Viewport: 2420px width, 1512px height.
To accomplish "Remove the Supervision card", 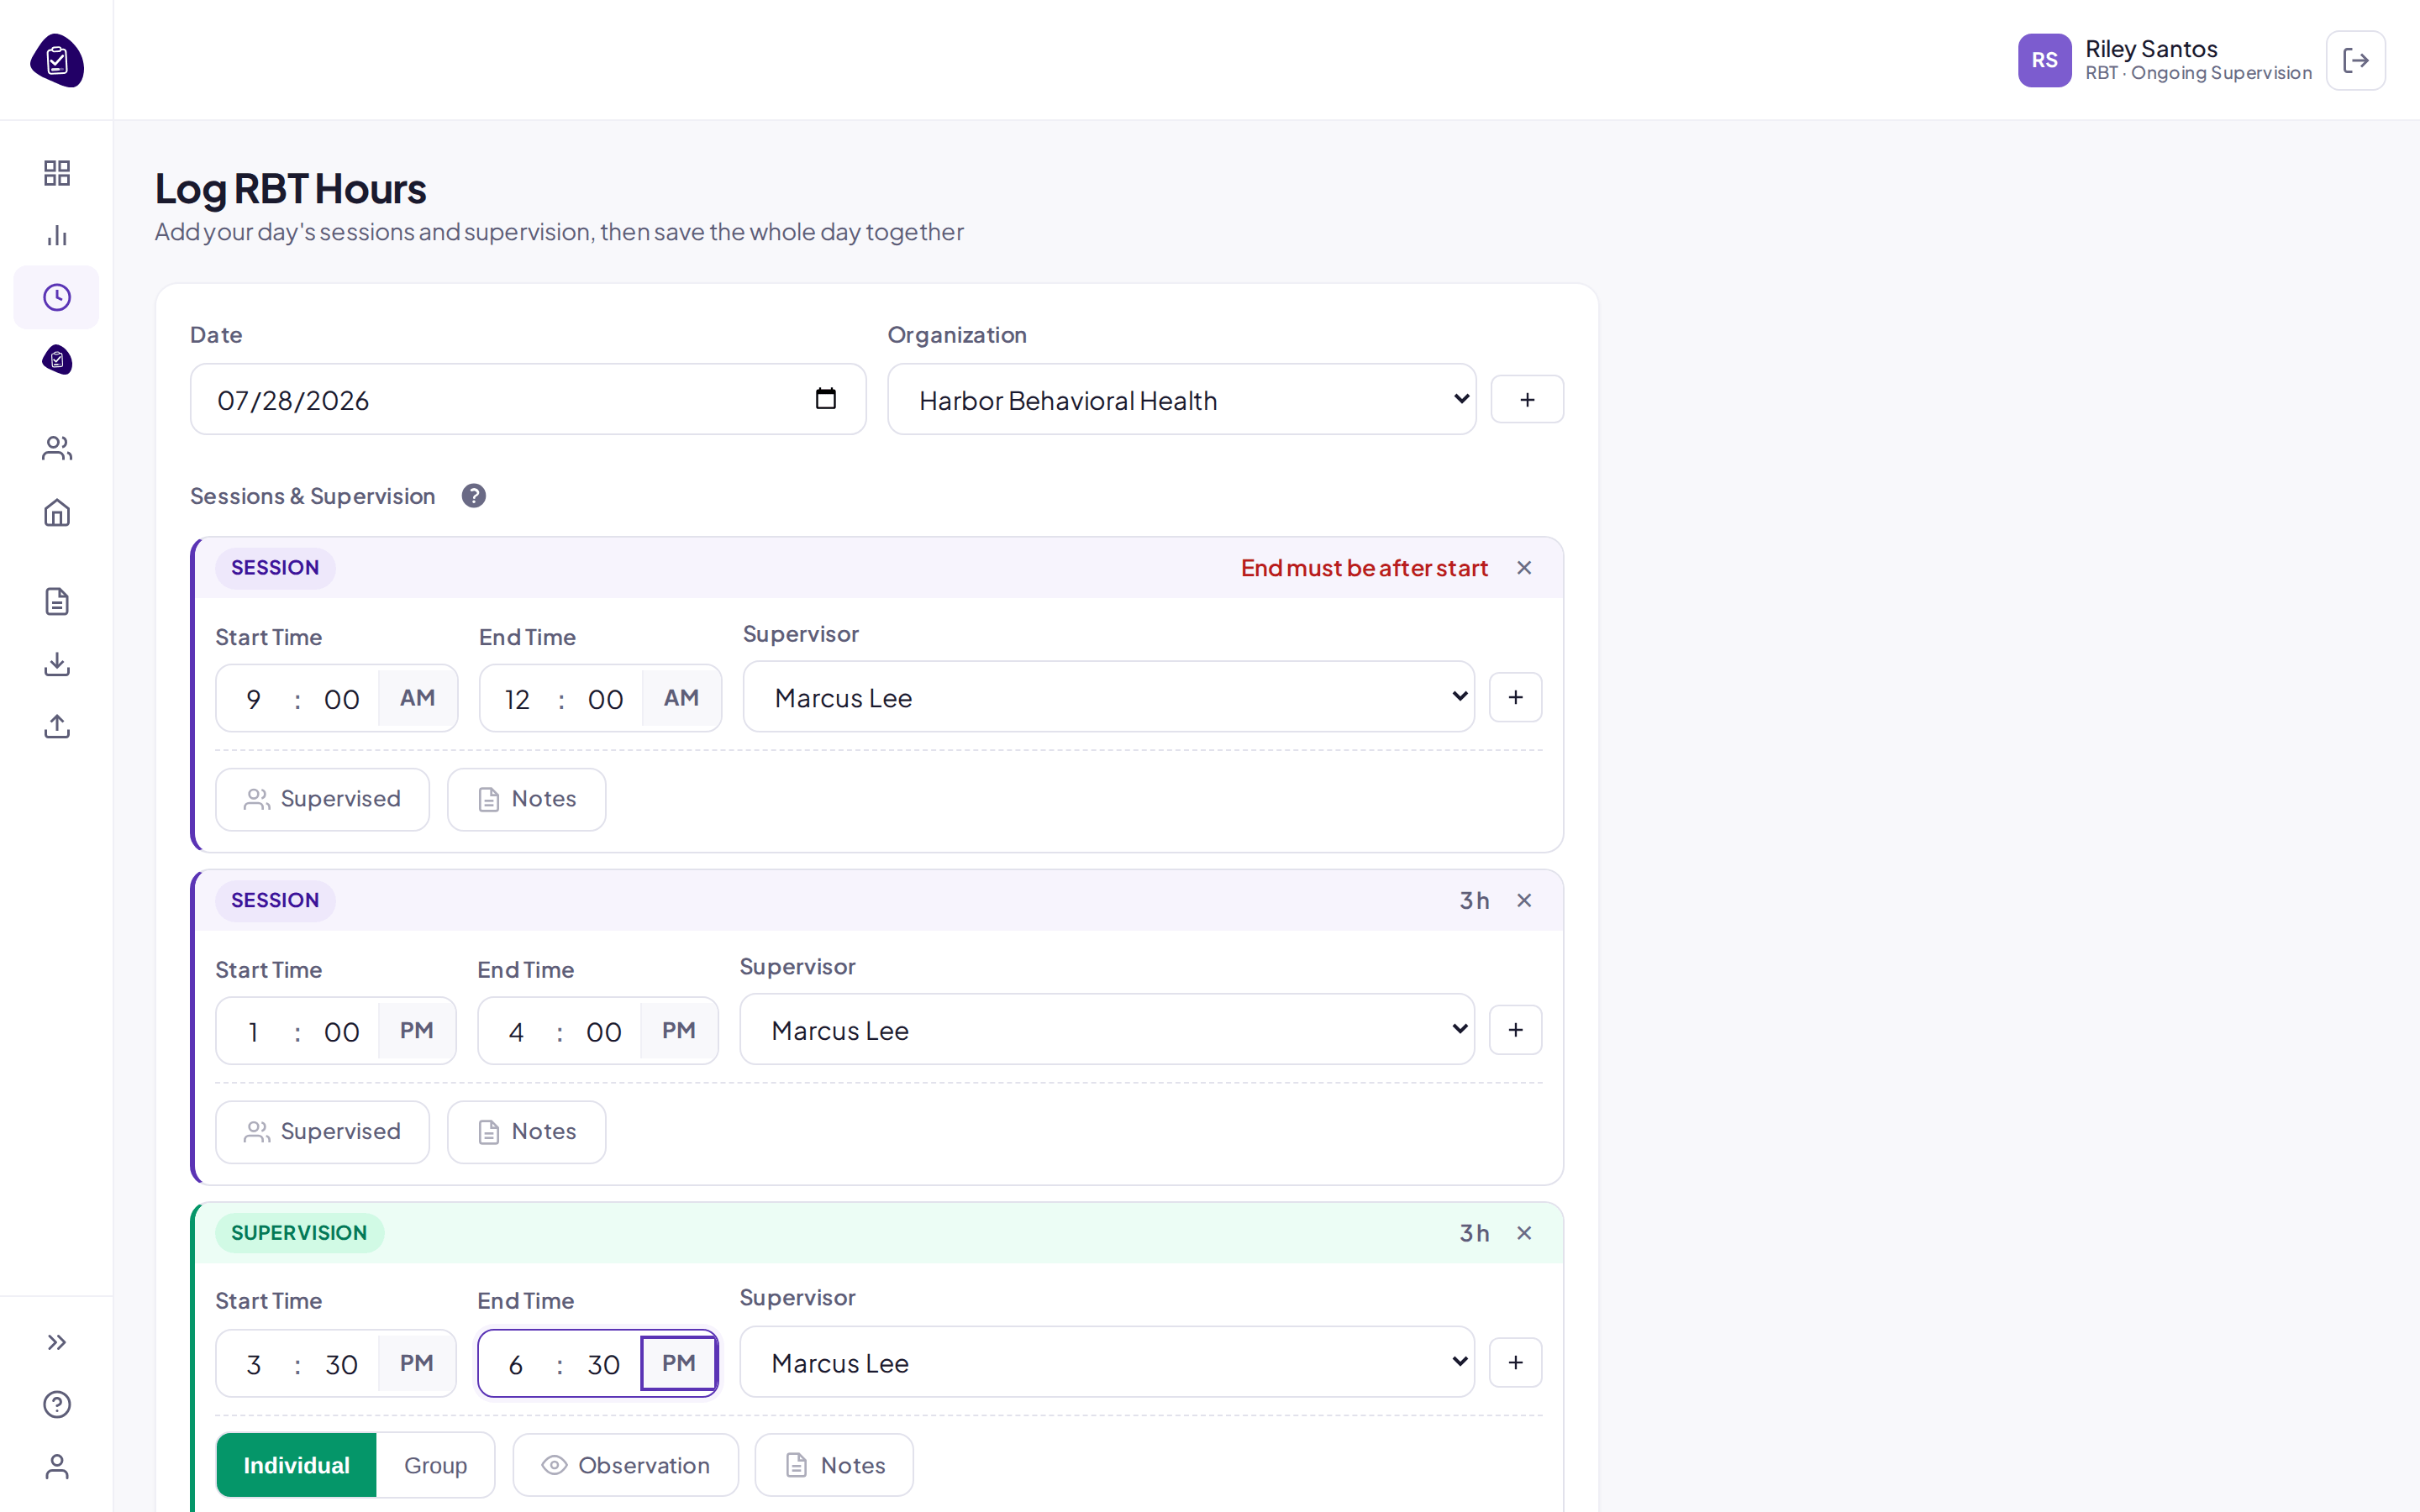I will pos(1523,1233).
